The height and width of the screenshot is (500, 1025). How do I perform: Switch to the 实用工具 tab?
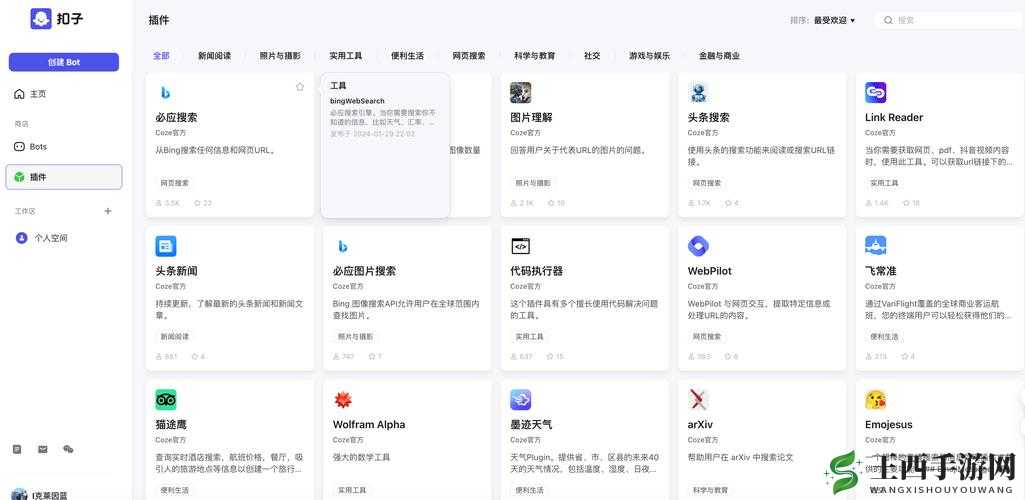pyautogui.click(x=345, y=56)
